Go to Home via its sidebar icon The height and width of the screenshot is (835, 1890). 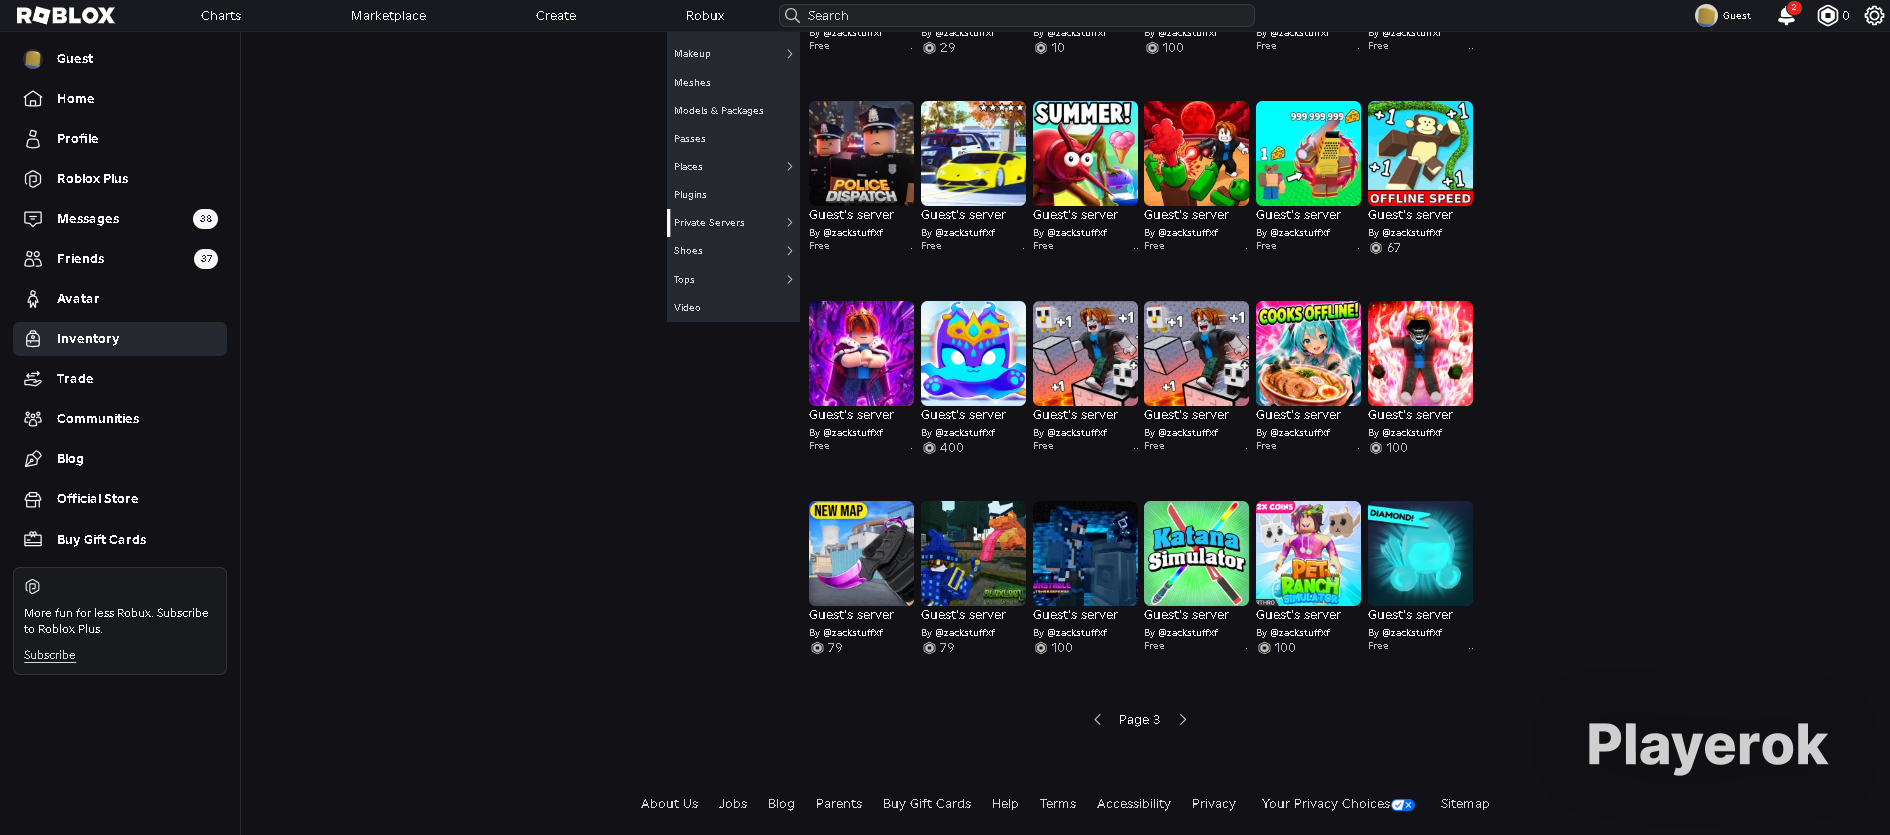(x=33, y=99)
